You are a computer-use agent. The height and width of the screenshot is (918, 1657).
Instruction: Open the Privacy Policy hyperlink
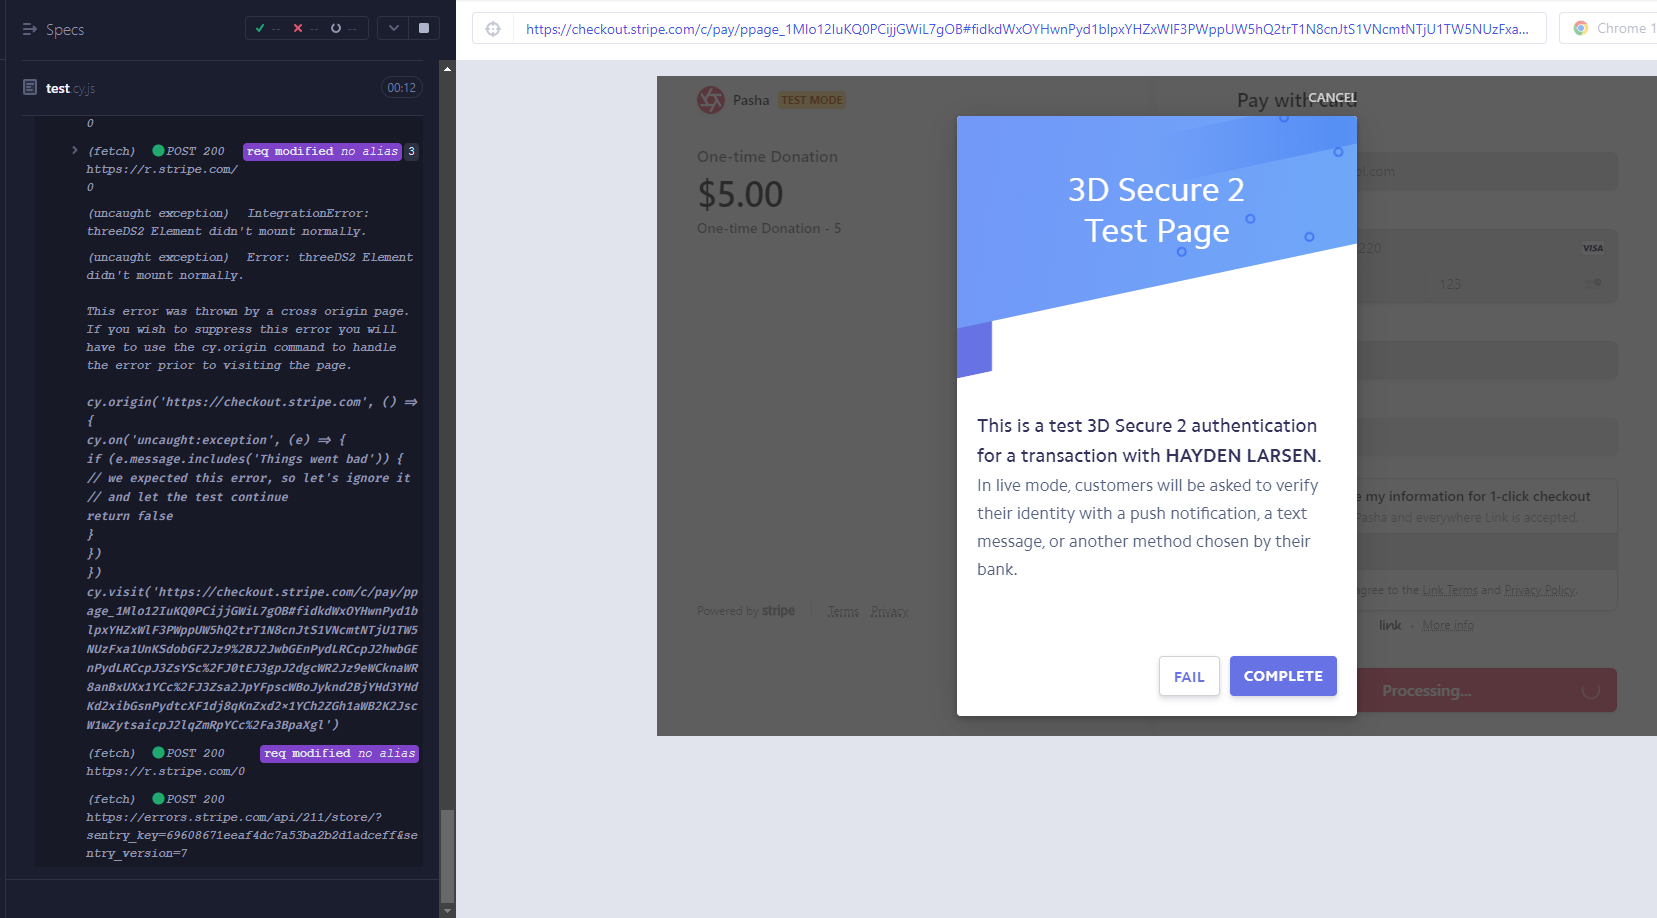(x=1539, y=590)
